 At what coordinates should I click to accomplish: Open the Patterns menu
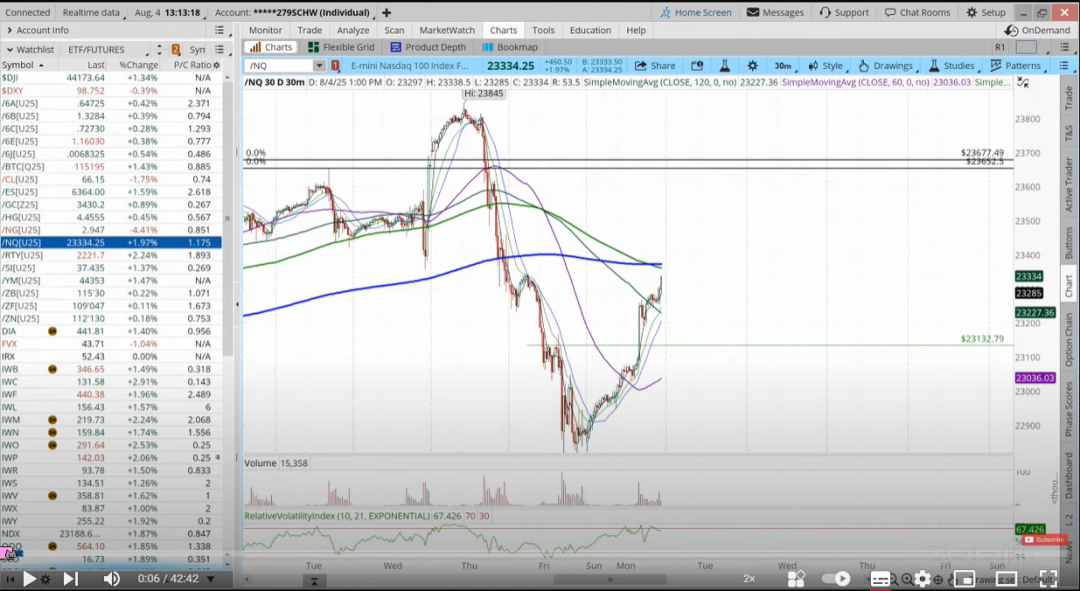(1015, 65)
